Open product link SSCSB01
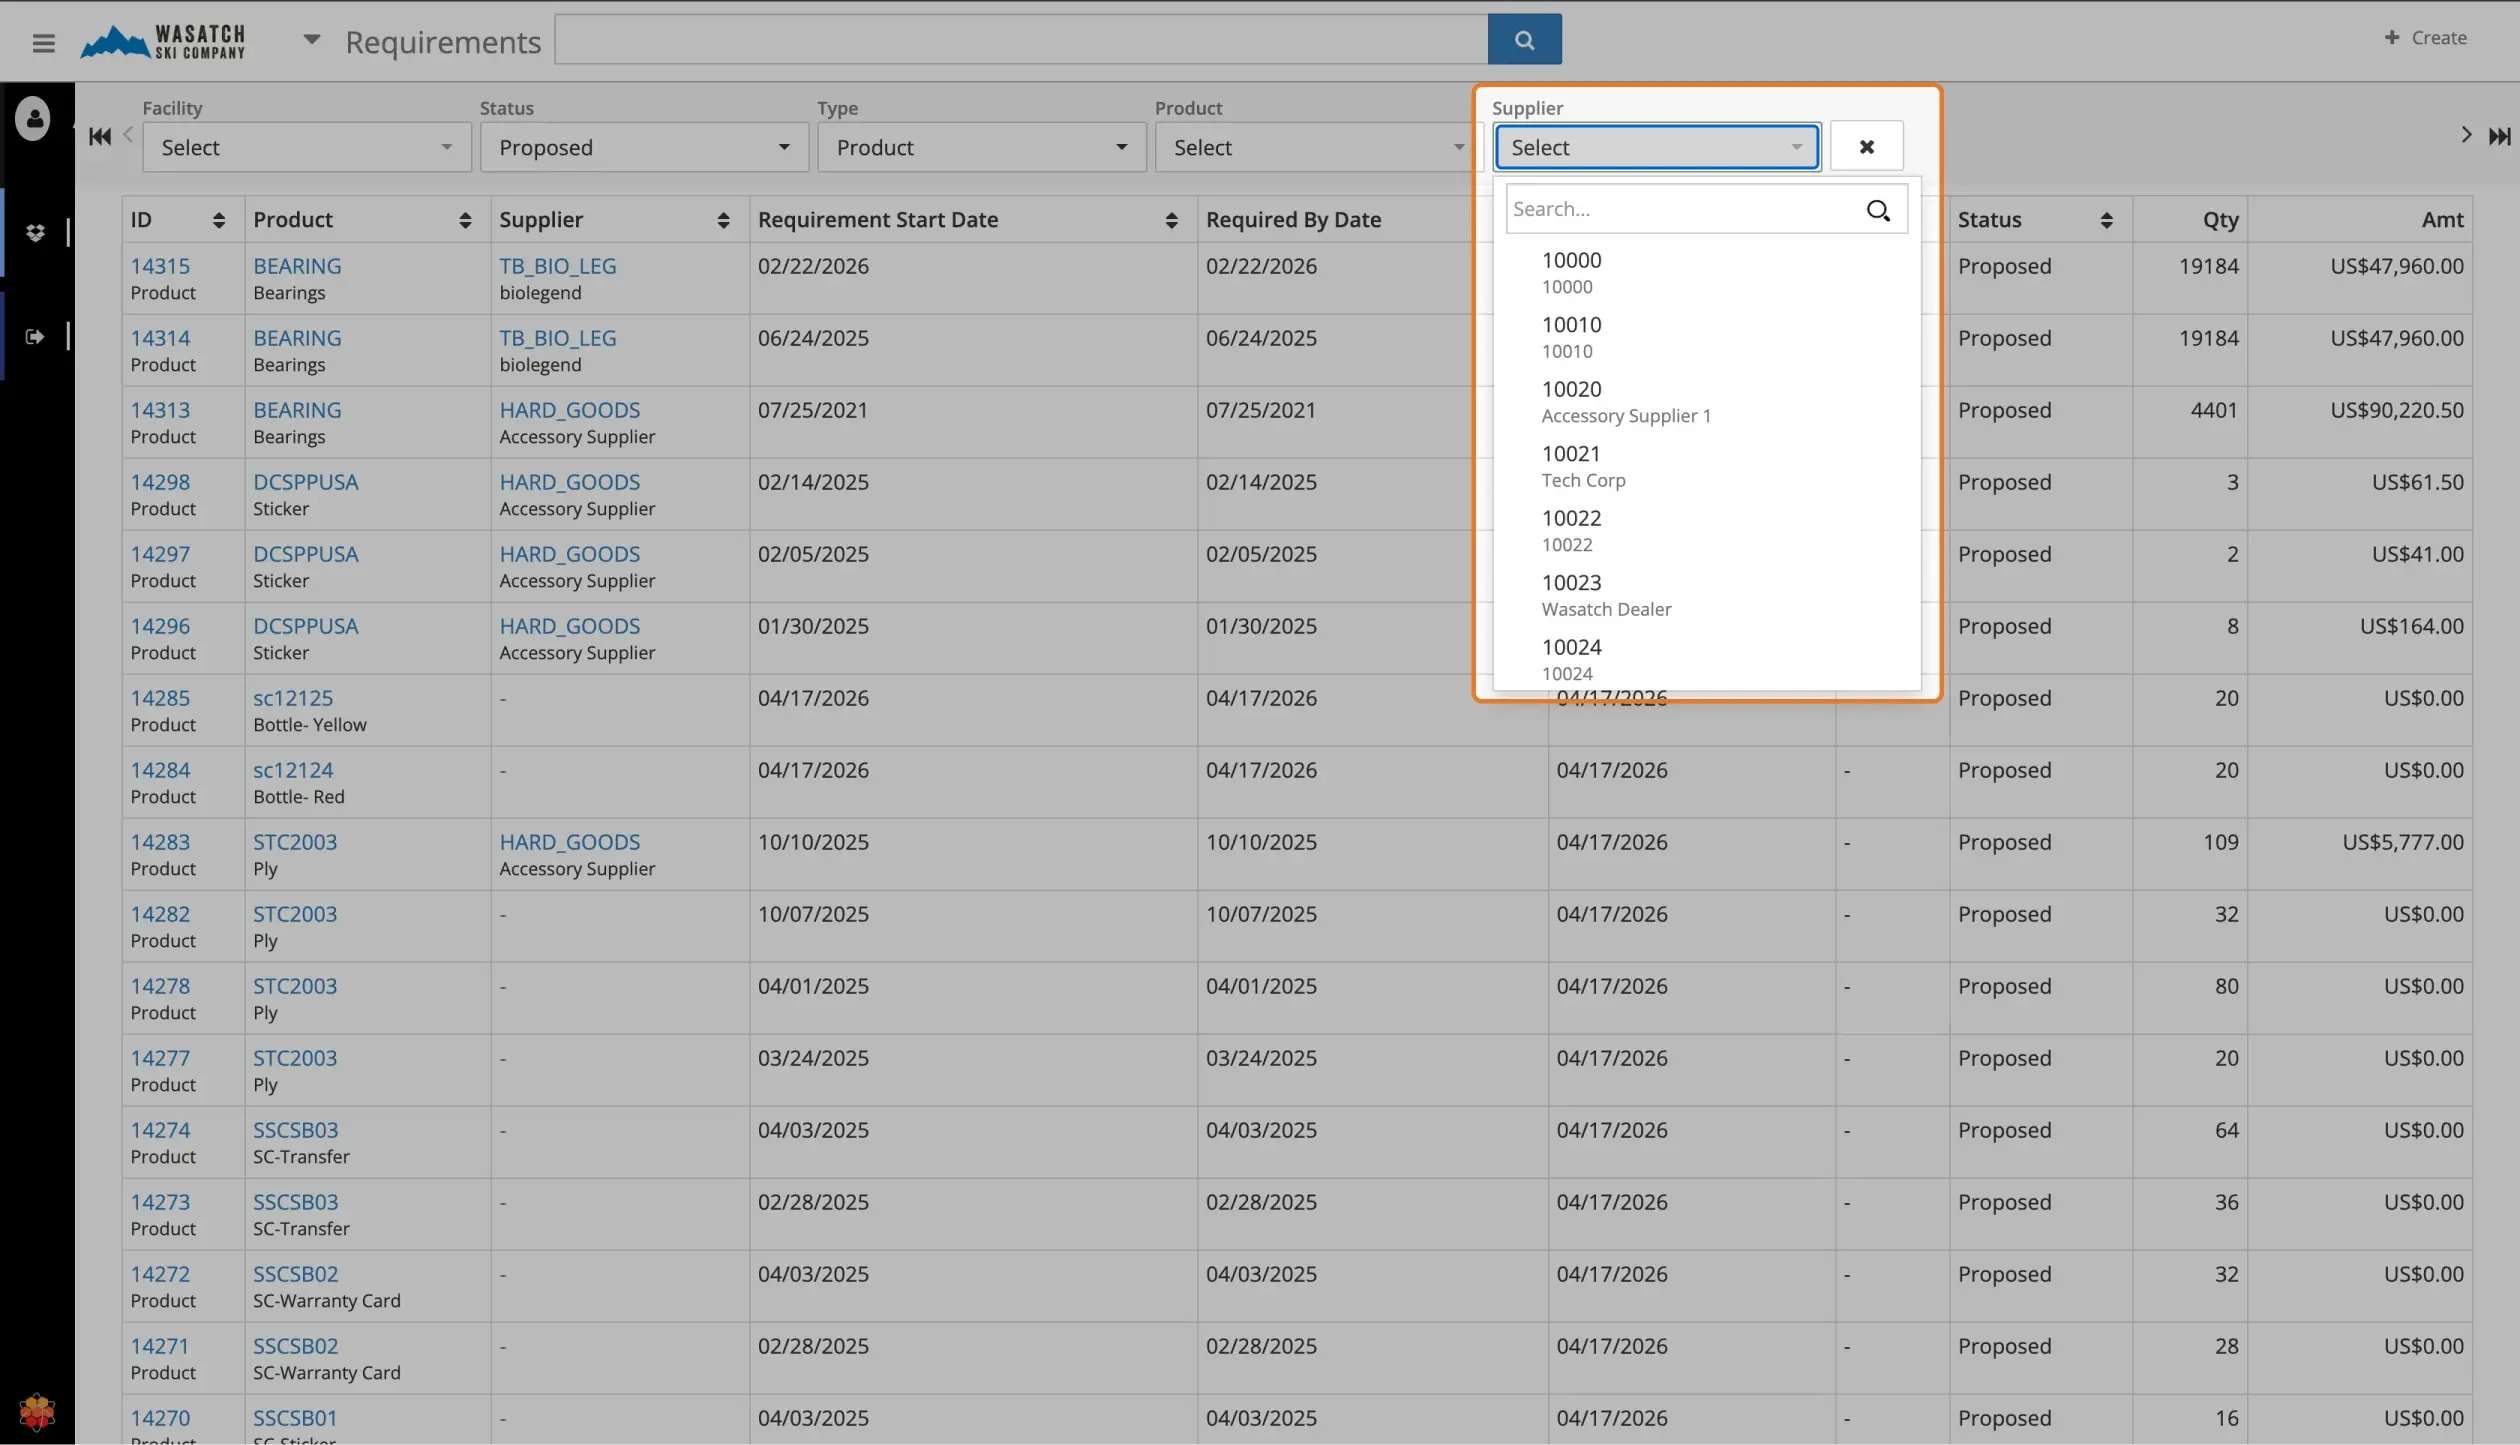Image resolution: width=2520 pixels, height=1445 pixels. (x=295, y=1418)
